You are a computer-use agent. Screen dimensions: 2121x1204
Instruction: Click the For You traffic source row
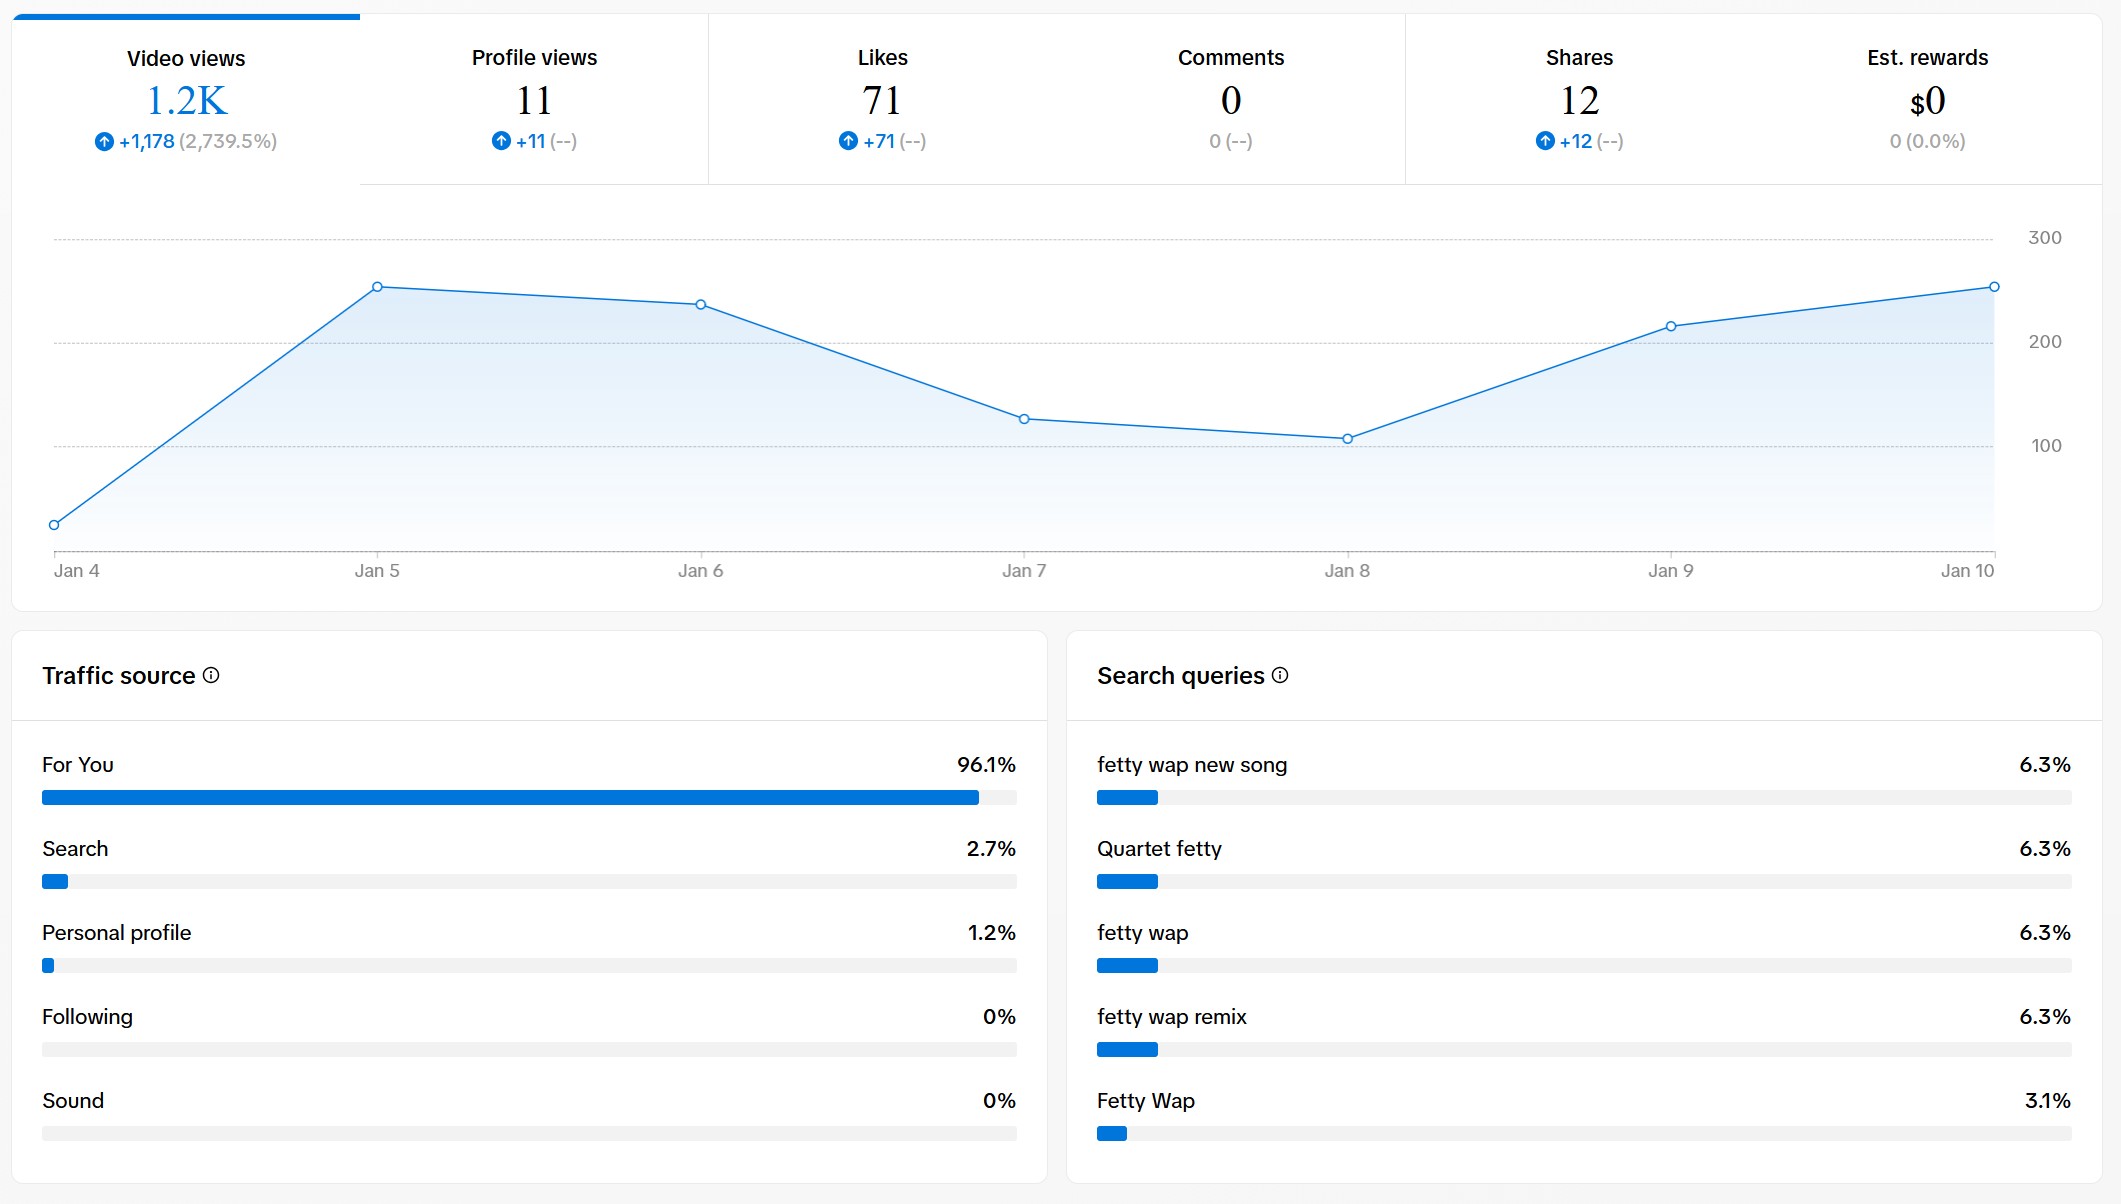point(77,765)
